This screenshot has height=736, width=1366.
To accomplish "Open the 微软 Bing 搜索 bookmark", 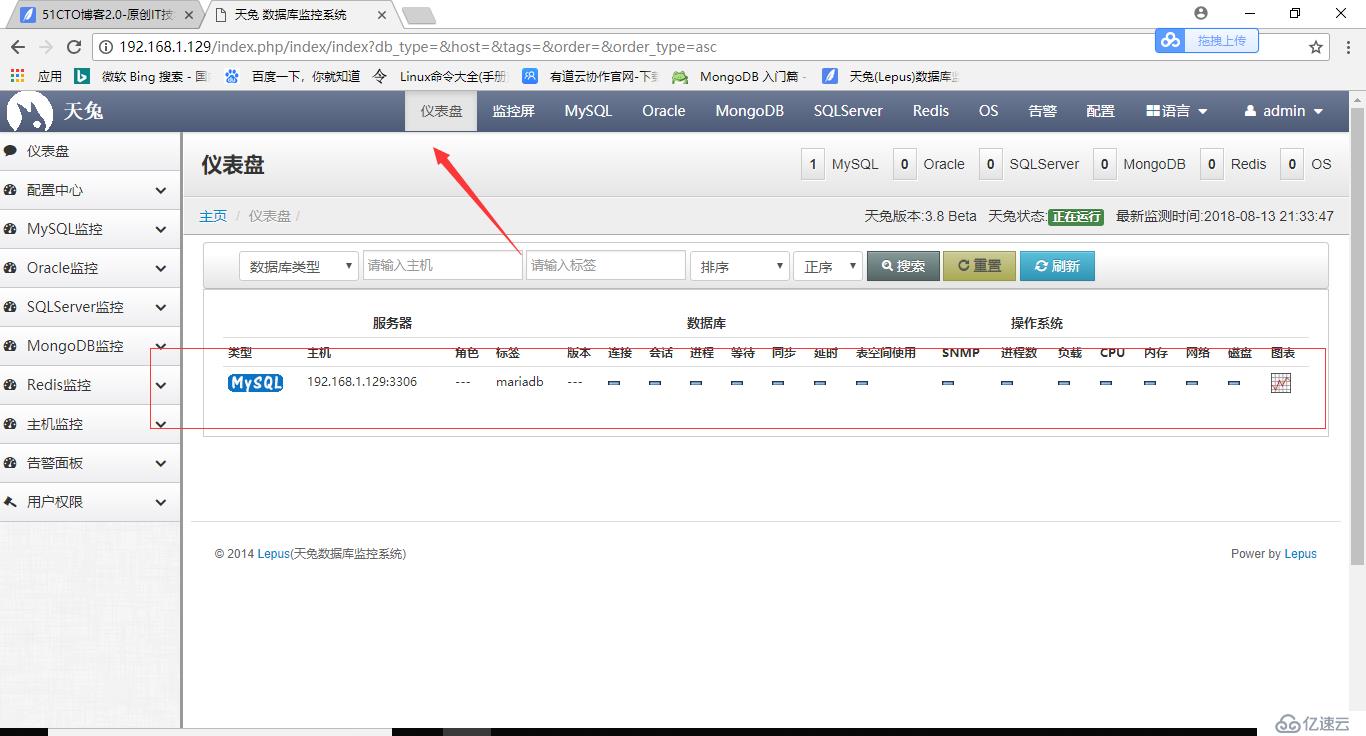I will [x=142, y=76].
